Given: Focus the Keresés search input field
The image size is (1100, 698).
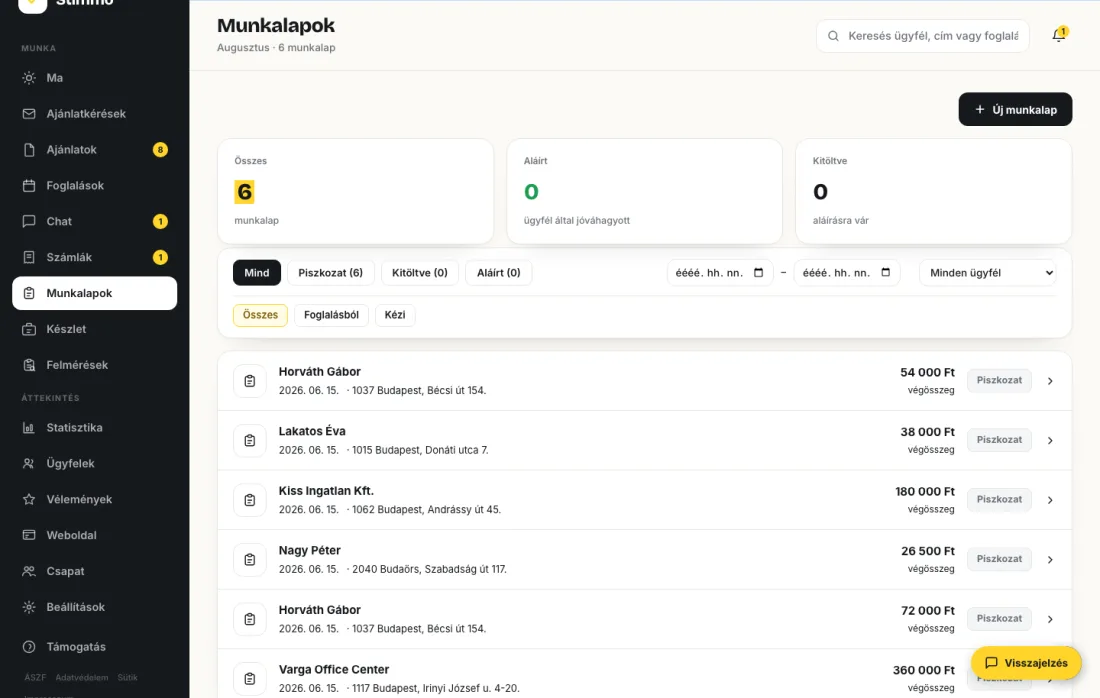Looking at the screenshot, I should point(923,36).
